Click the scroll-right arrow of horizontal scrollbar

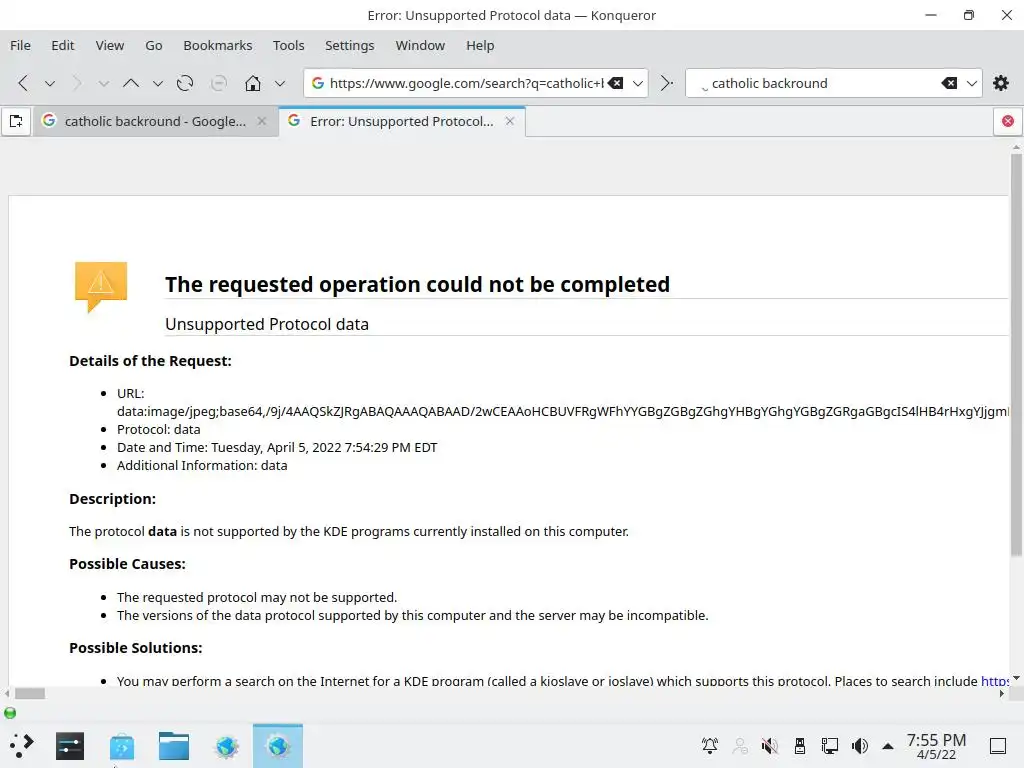(1002, 694)
